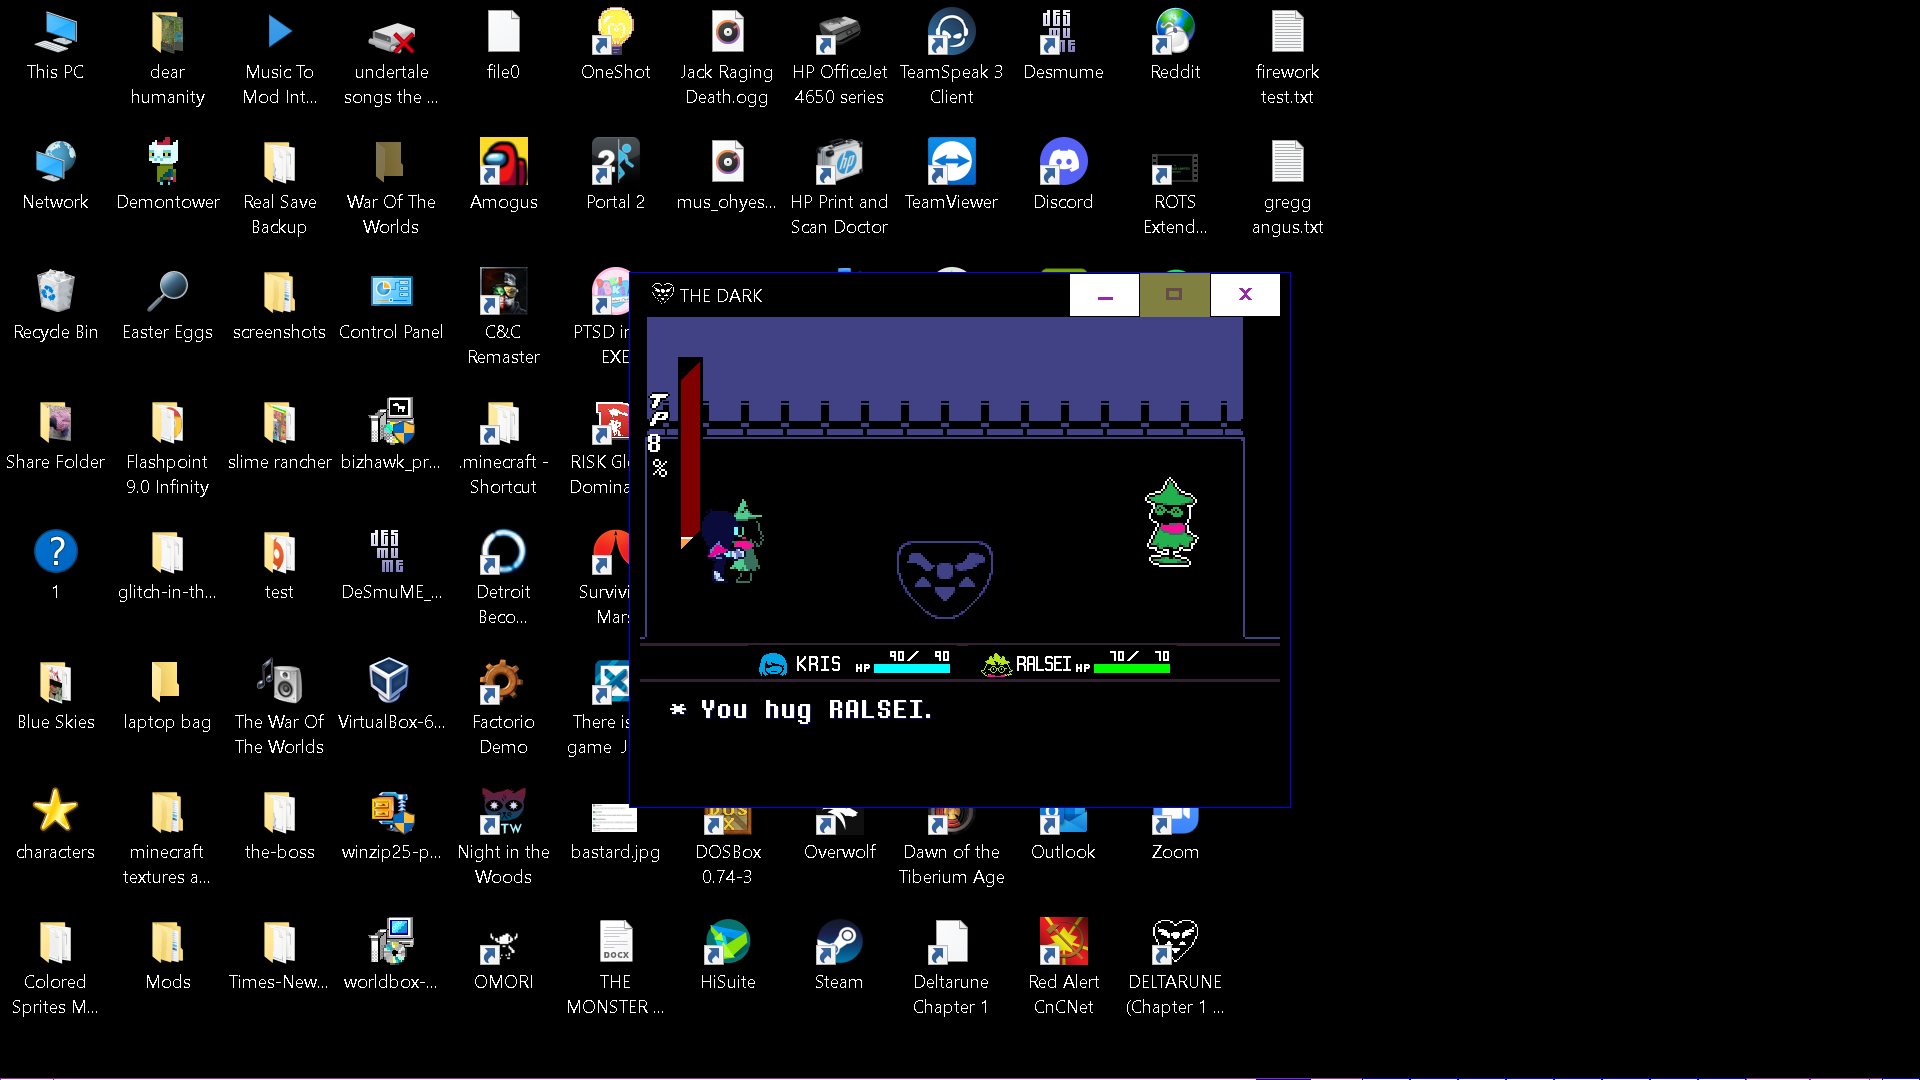Select the Factorio Demo gear icon
Image resolution: width=1920 pixels, height=1080 pixels.
503,683
